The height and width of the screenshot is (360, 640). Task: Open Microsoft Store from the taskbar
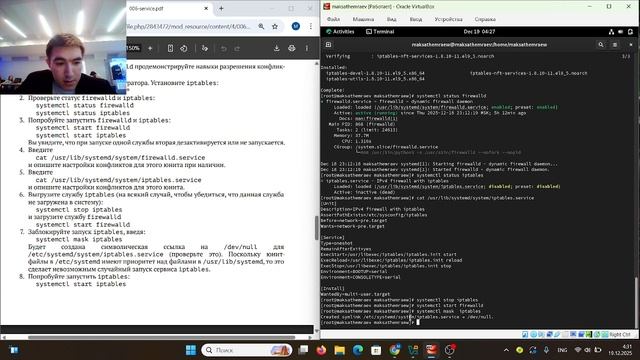tap(376, 350)
